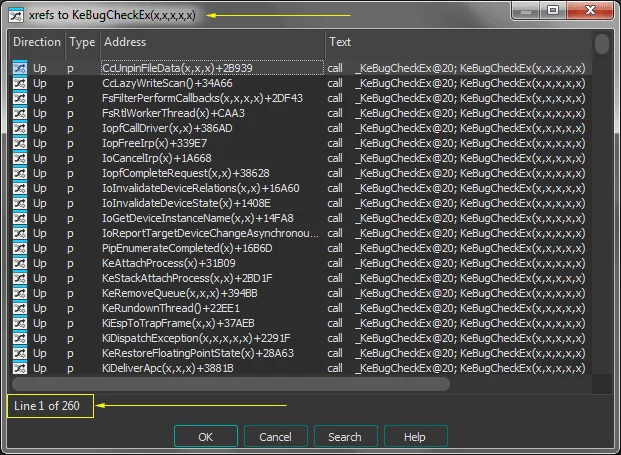Screen dimensions: 621x455
Task: Select the KeRestoreFloatingPointState(x)+28A63 address
Action: pyautogui.click(x=198, y=353)
